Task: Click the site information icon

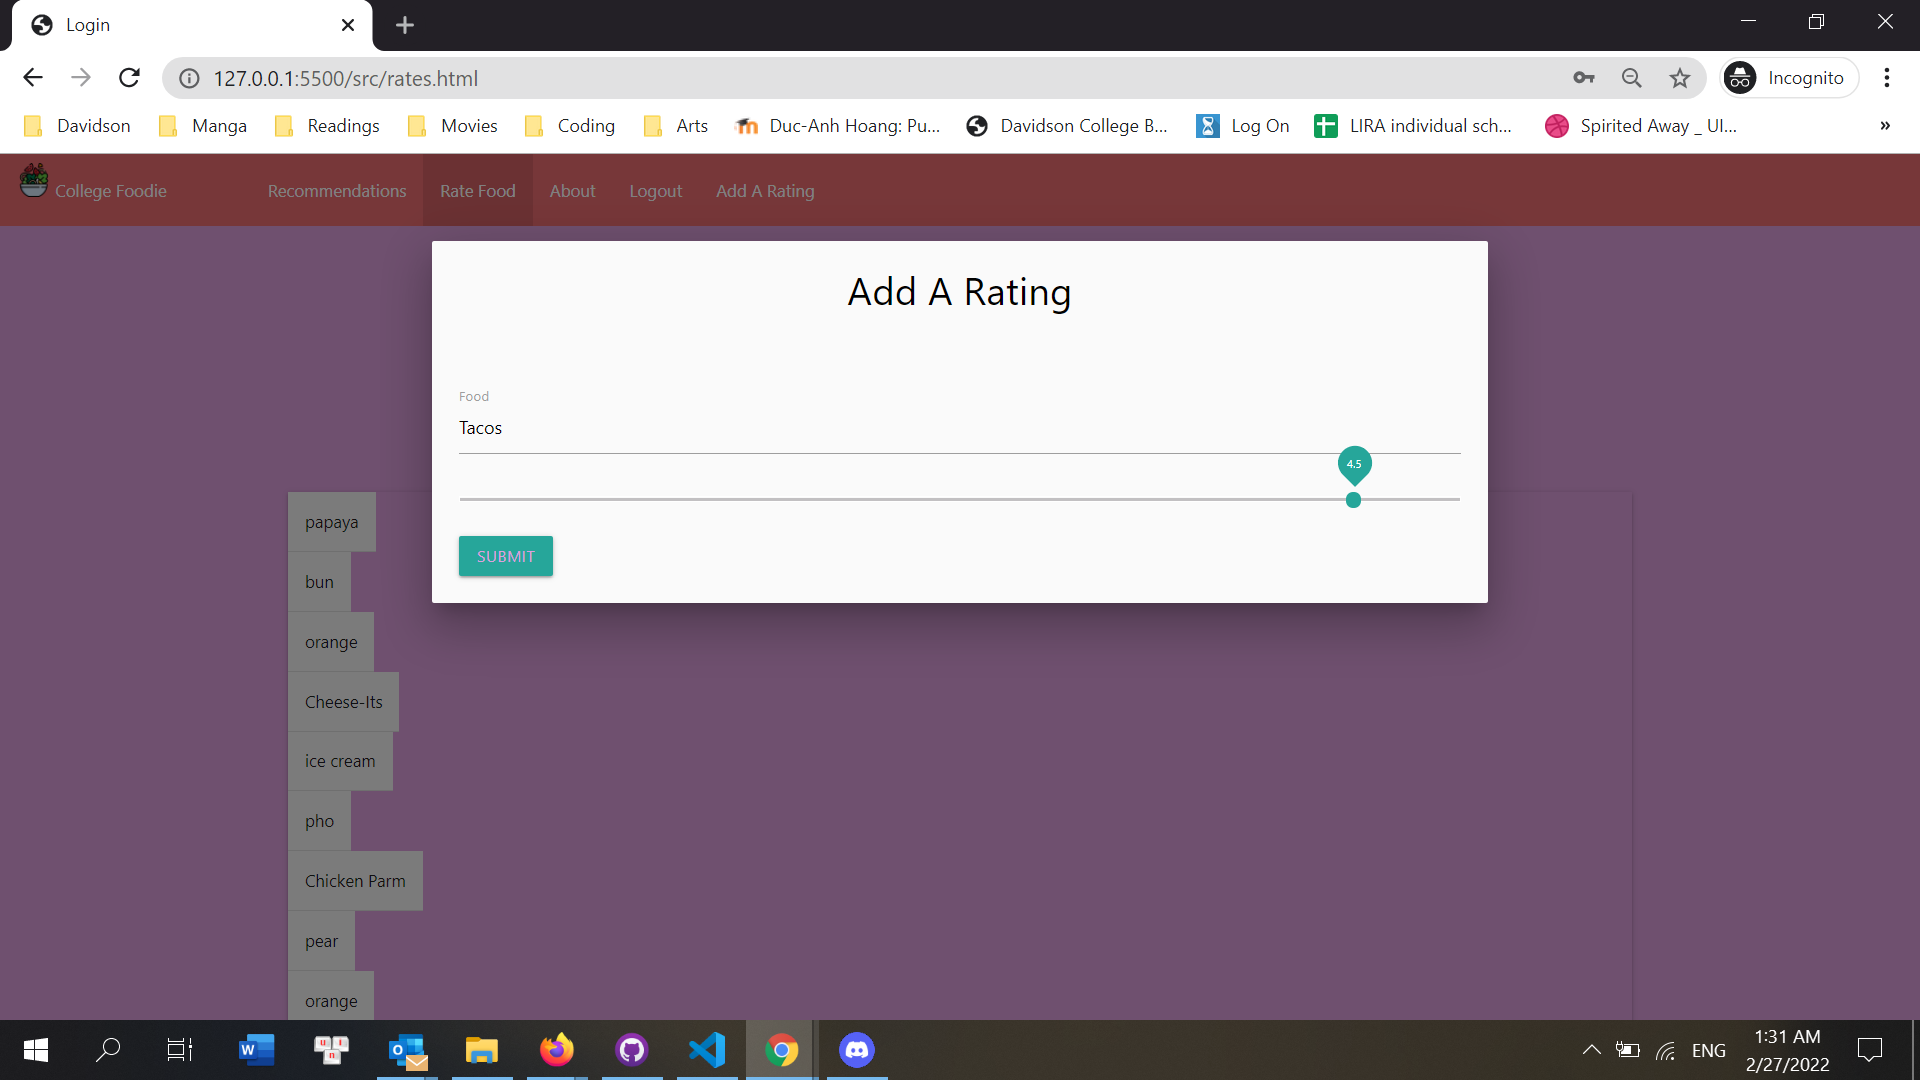Action: 189,78
